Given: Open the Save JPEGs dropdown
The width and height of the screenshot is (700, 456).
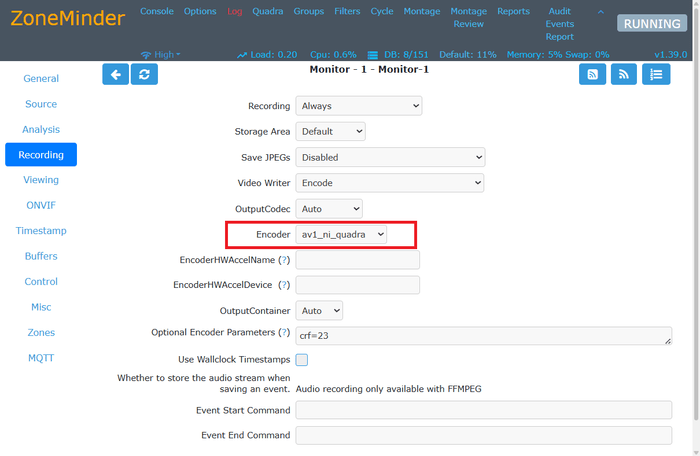Looking at the screenshot, I should tap(389, 157).
